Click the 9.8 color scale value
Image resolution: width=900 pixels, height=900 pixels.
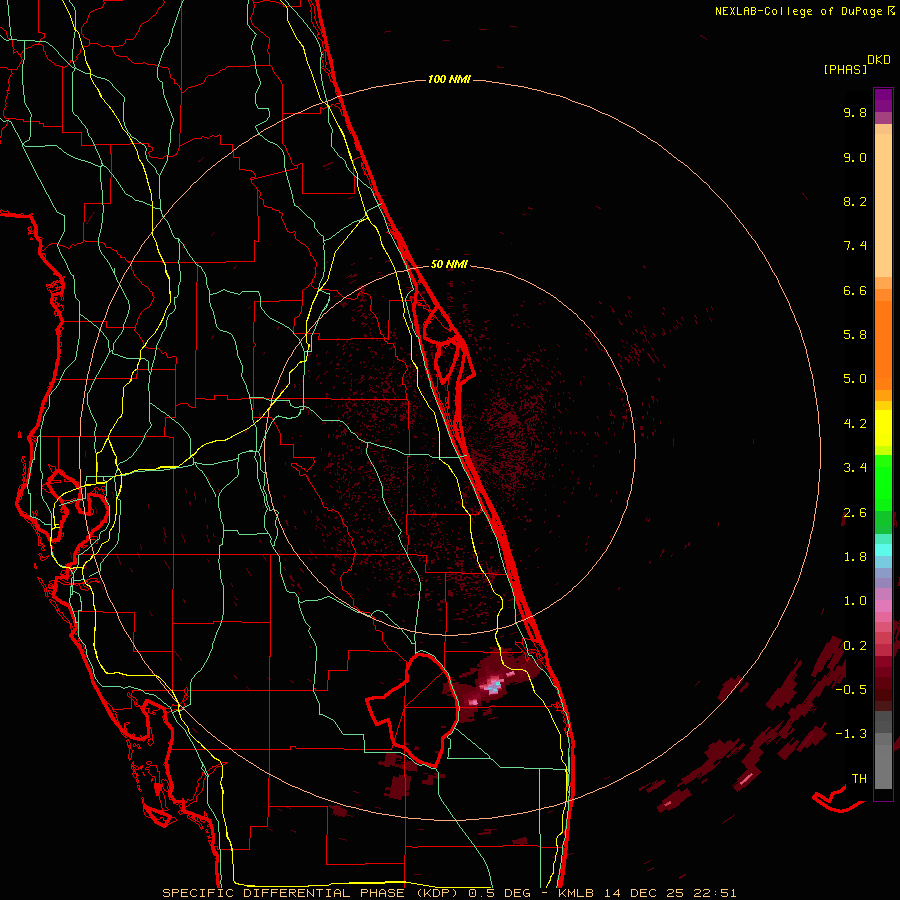tap(855, 112)
